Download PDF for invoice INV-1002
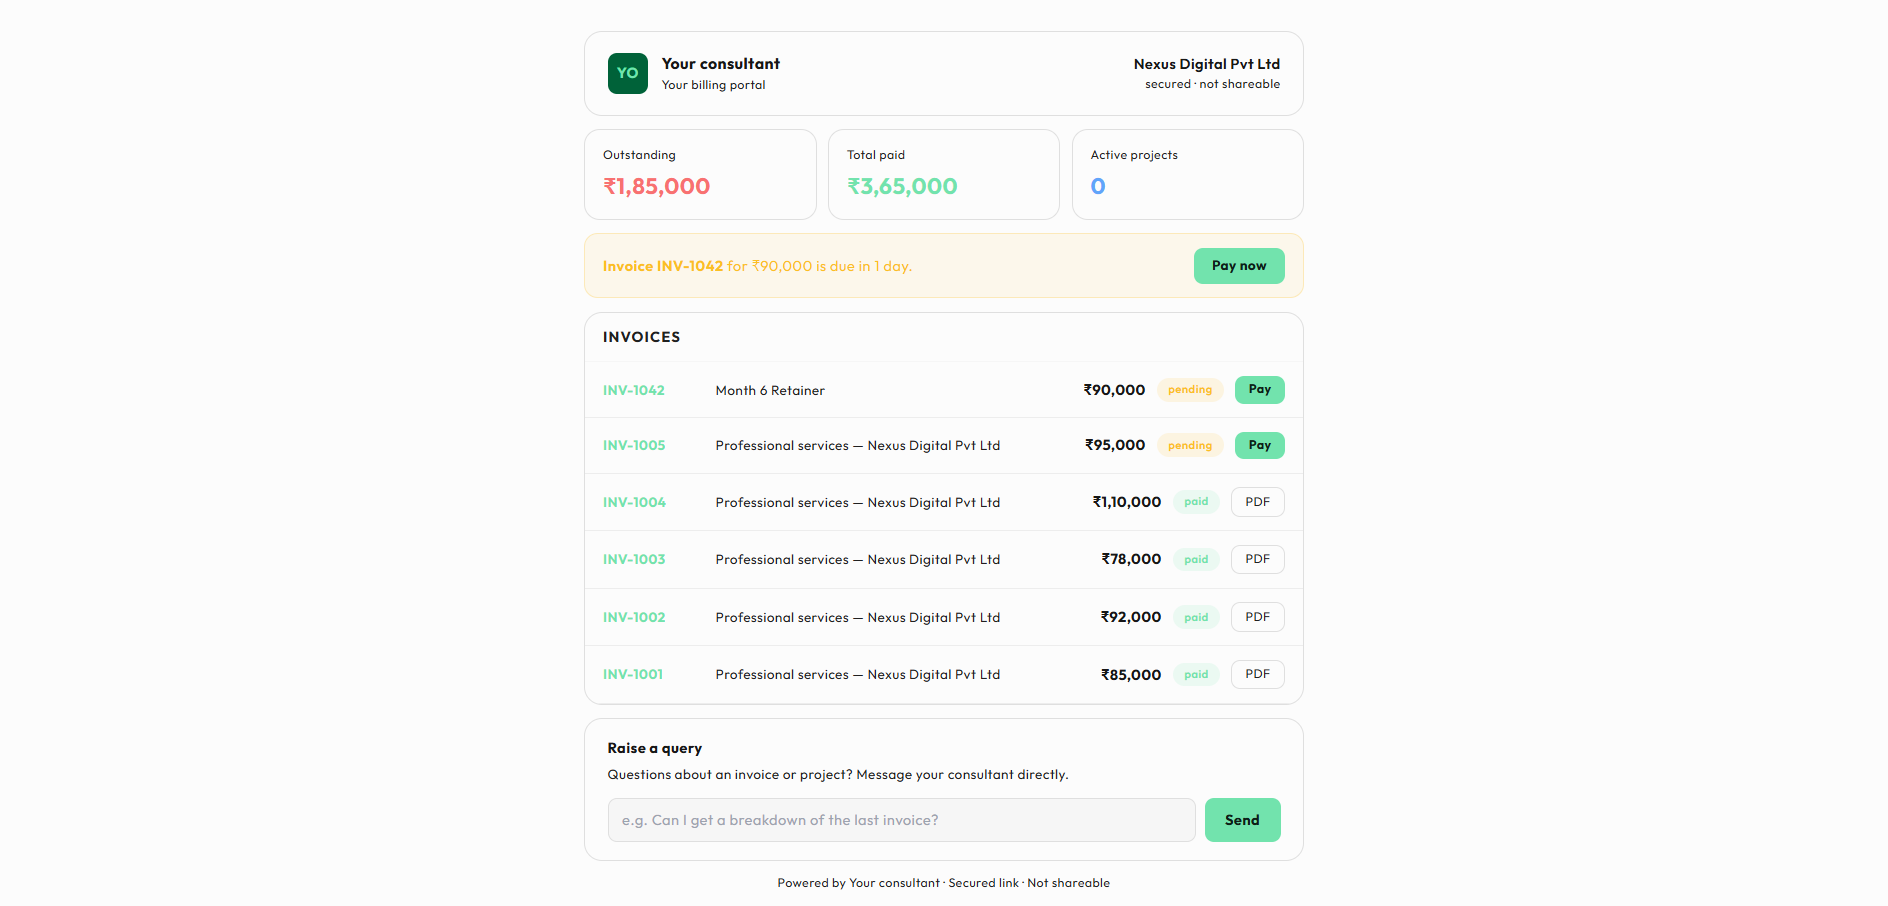The height and width of the screenshot is (906, 1888). 1257,617
